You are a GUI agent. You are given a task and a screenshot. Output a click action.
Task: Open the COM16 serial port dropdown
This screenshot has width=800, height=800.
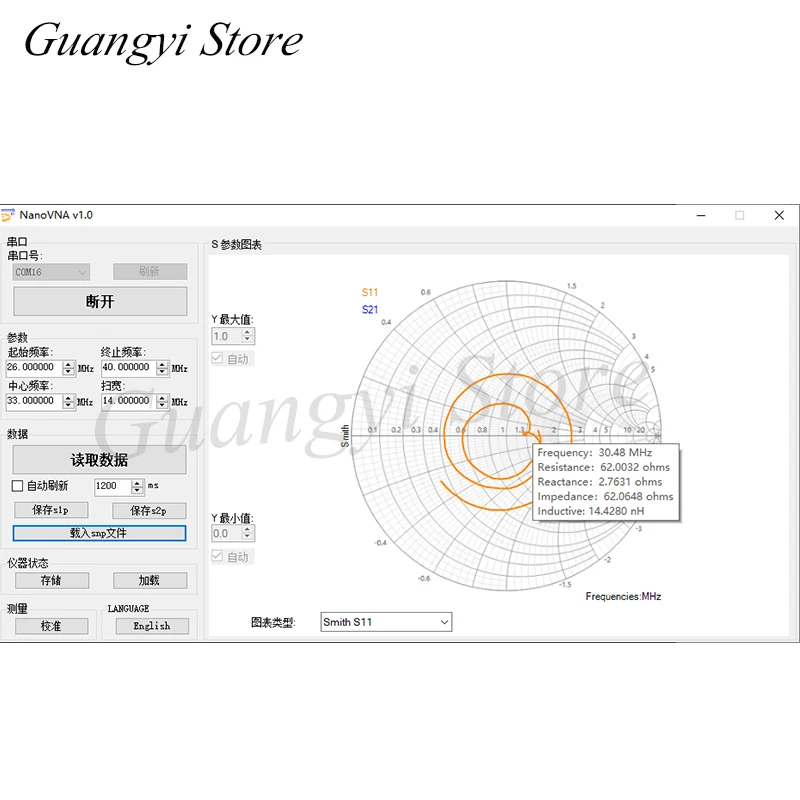pyautogui.click(x=51, y=272)
